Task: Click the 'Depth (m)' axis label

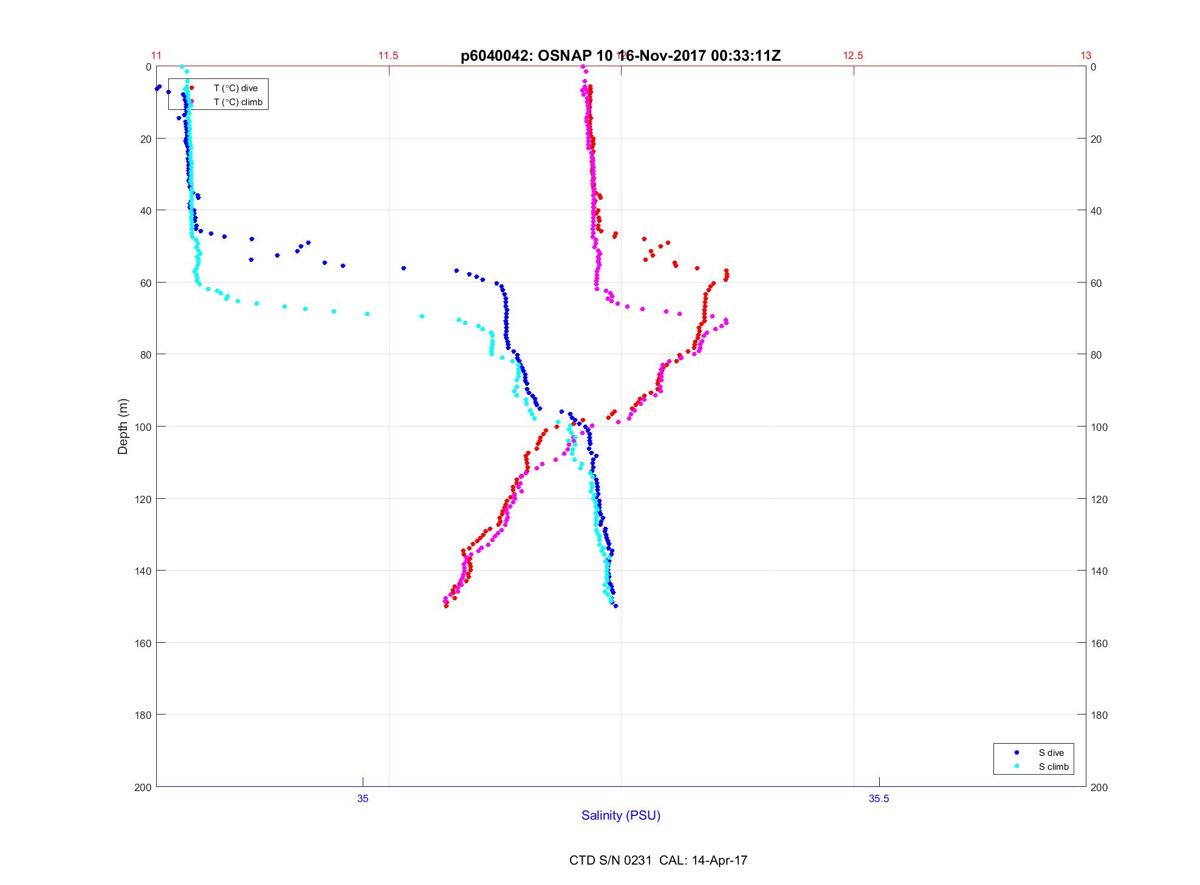Action: (123, 427)
